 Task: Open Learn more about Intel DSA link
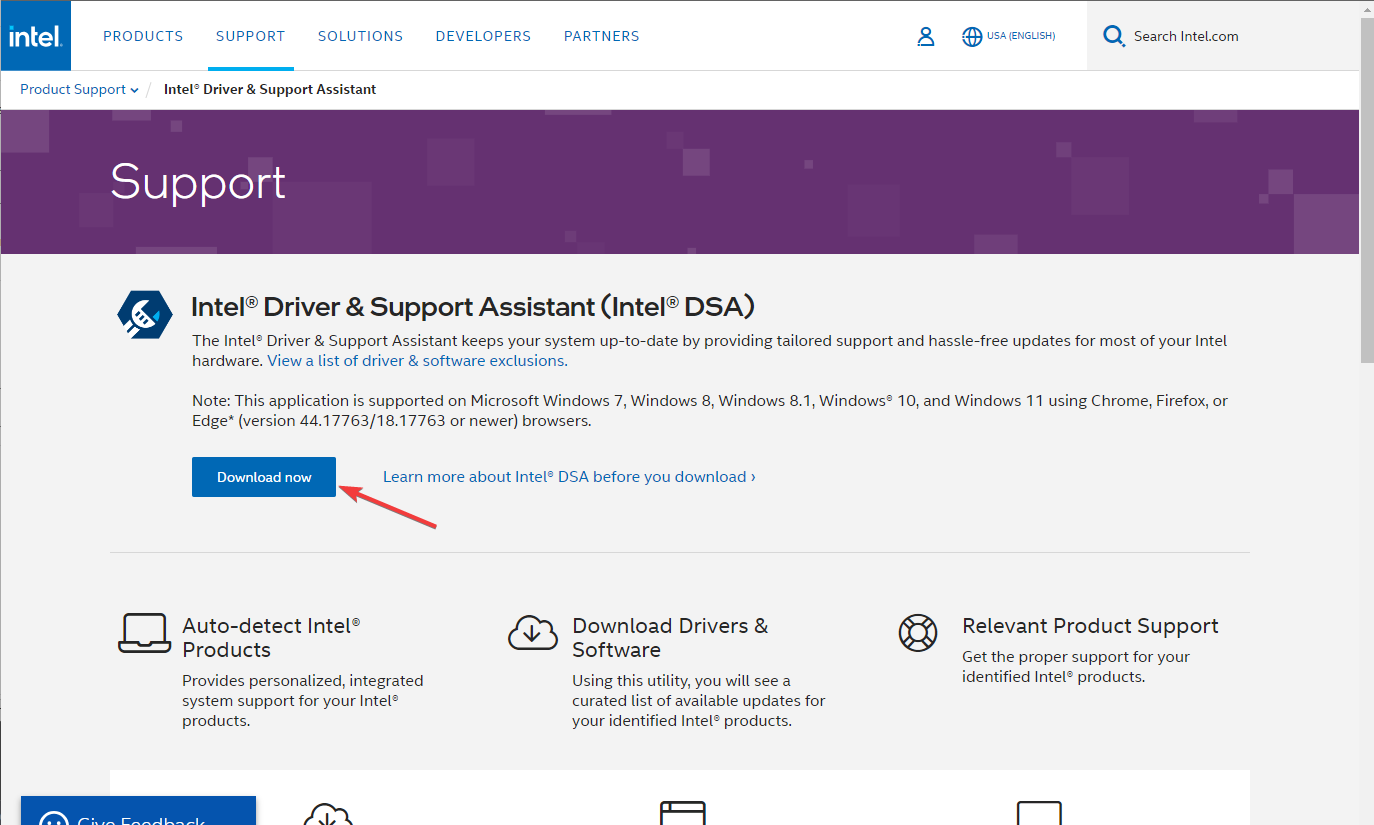(569, 477)
